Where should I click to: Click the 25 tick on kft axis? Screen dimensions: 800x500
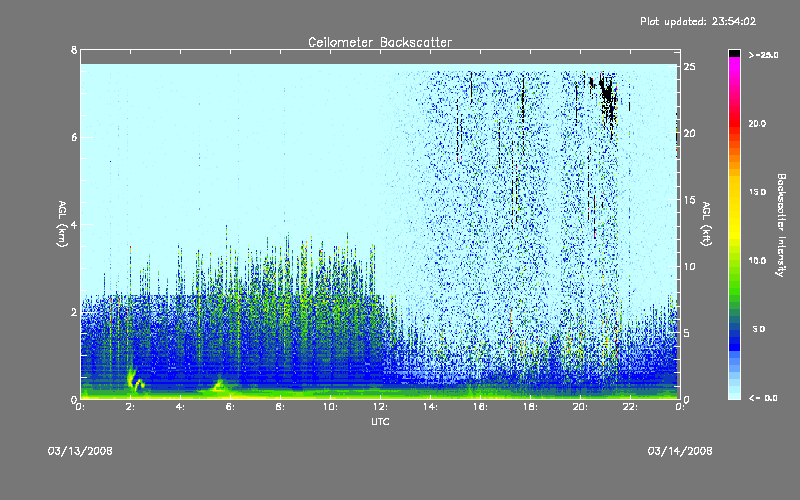(x=689, y=67)
